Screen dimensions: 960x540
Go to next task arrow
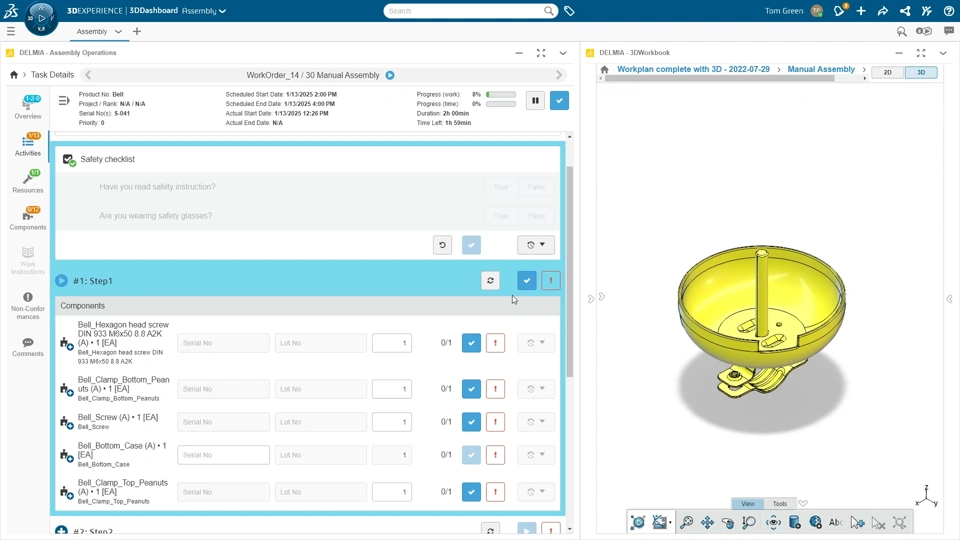pyautogui.click(x=558, y=75)
